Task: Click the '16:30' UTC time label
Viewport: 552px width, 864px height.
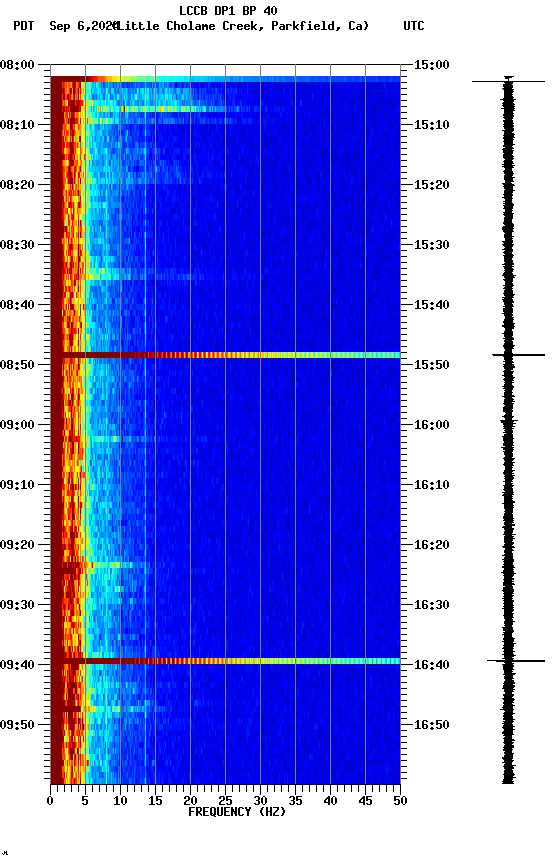Action: [x=432, y=605]
